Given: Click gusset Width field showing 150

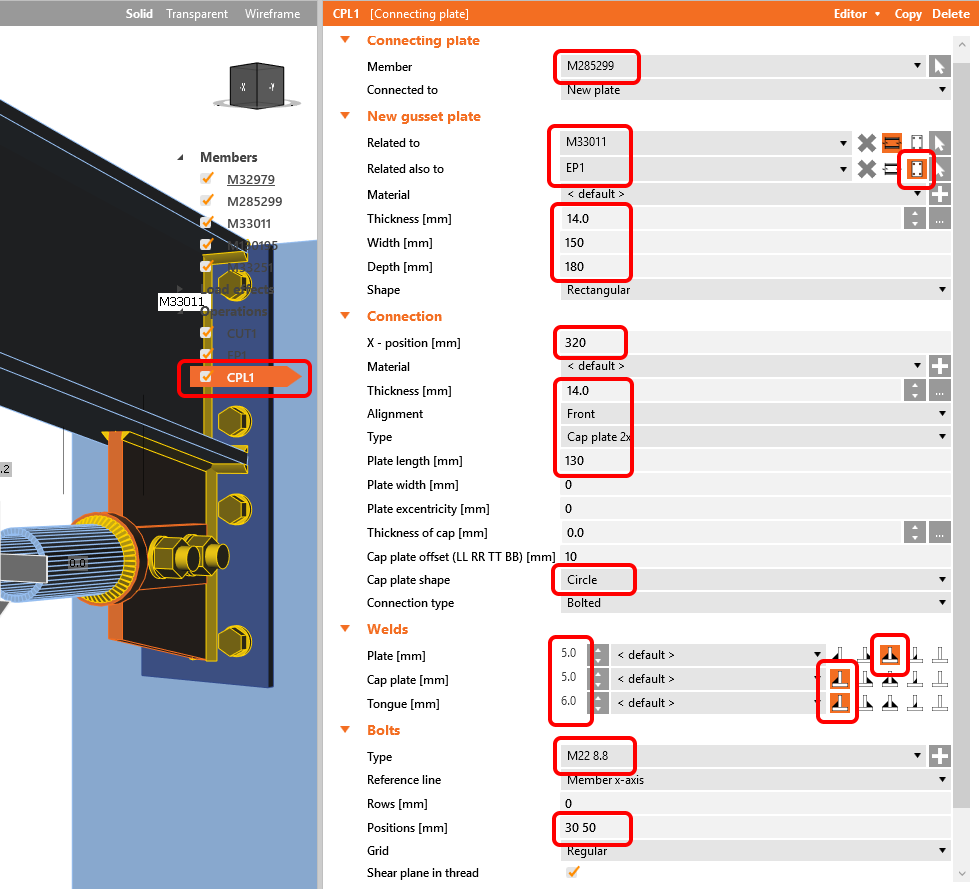Looking at the screenshot, I should tap(755, 242).
